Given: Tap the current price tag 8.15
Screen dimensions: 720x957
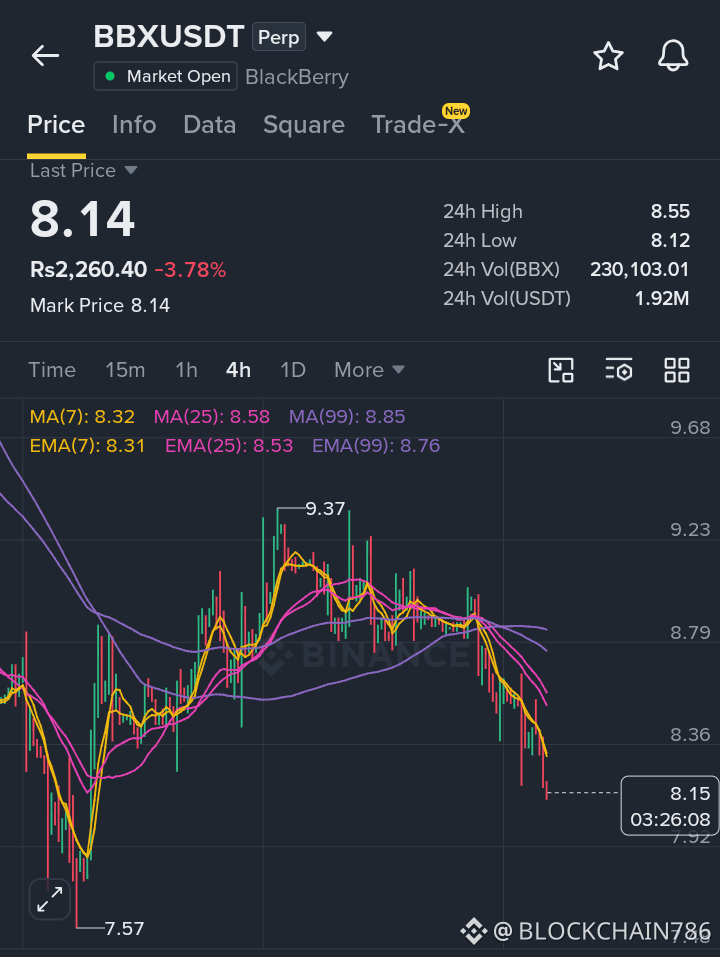Looking at the screenshot, I should pos(669,806).
